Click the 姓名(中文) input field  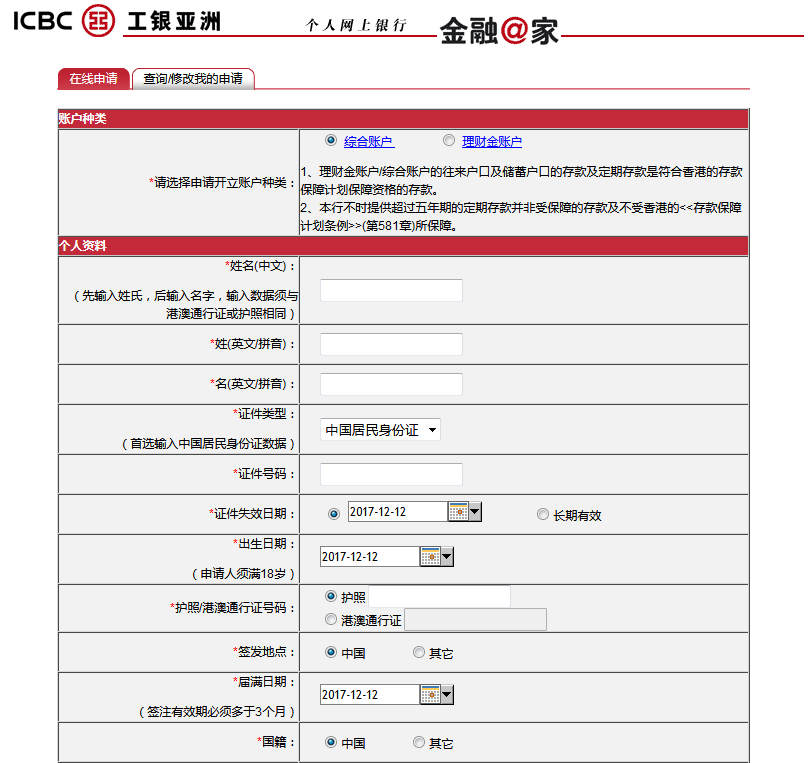click(x=391, y=290)
